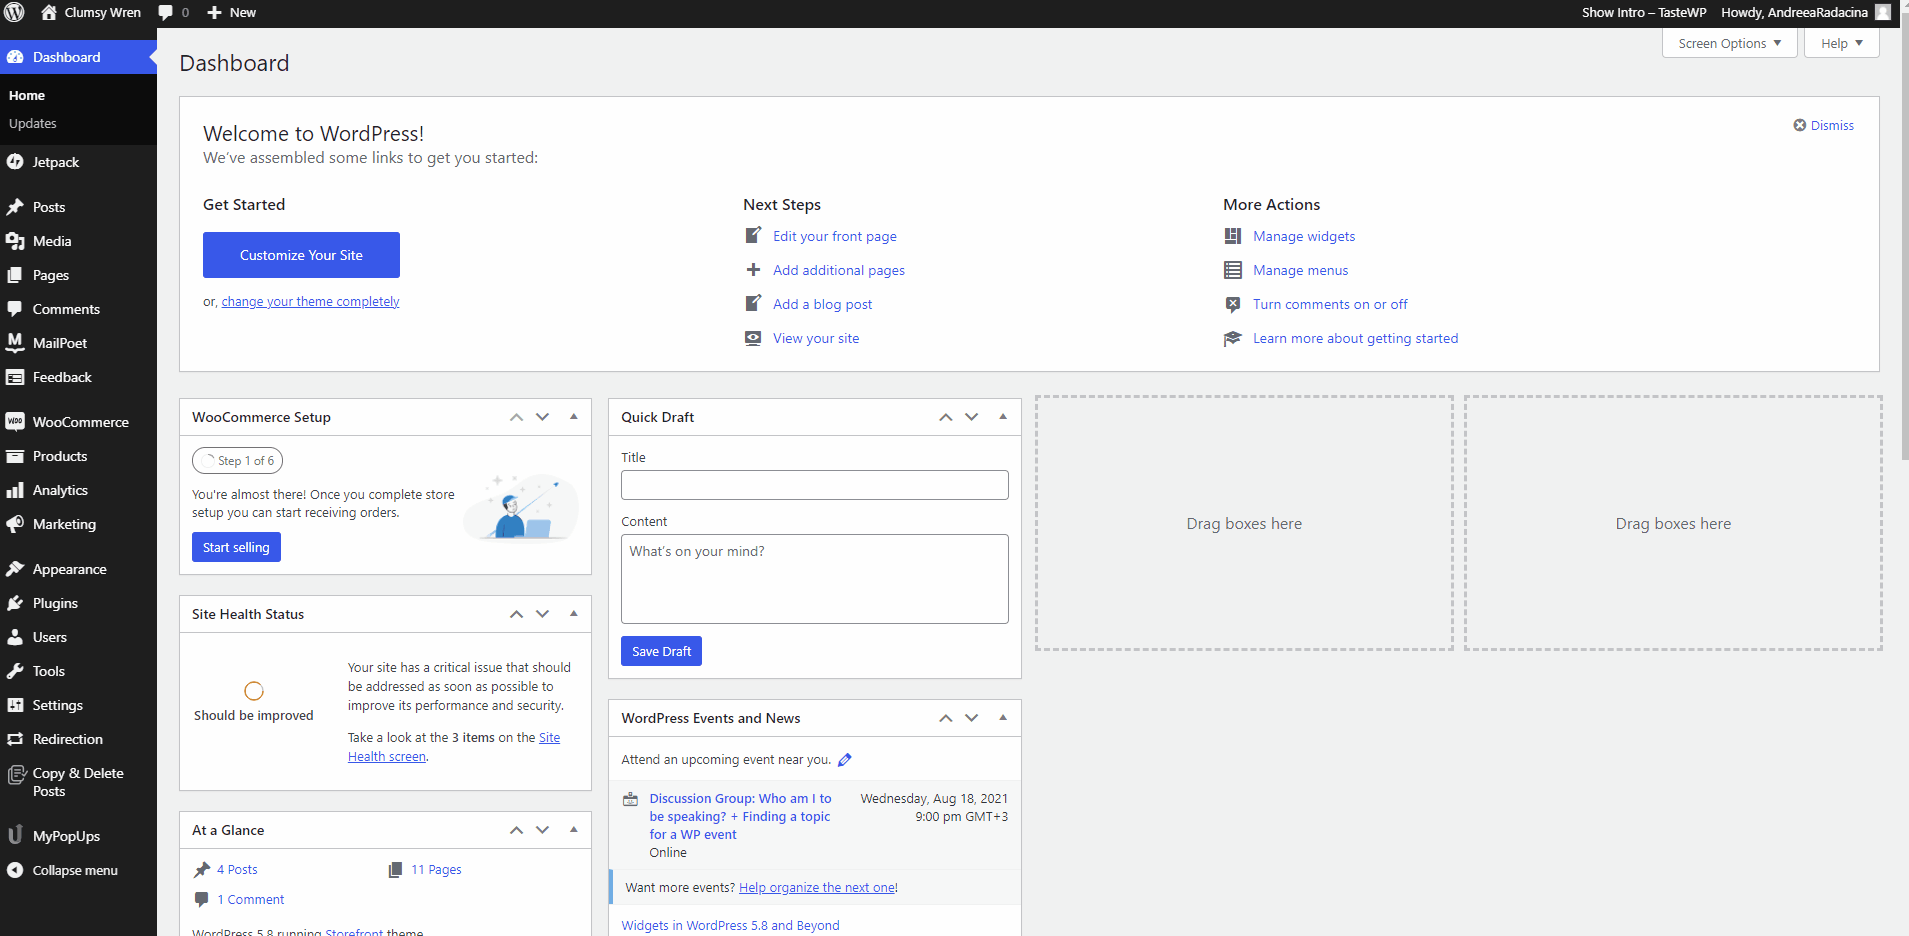This screenshot has height=936, width=1909.
Task: Open the Screen Options dropdown
Action: click(1730, 43)
